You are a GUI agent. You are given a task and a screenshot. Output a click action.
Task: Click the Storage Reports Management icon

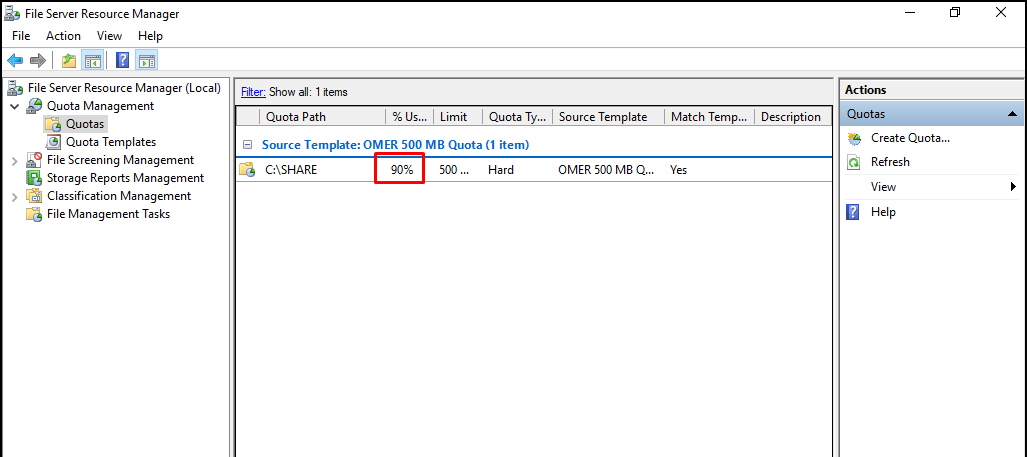click(x=34, y=178)
